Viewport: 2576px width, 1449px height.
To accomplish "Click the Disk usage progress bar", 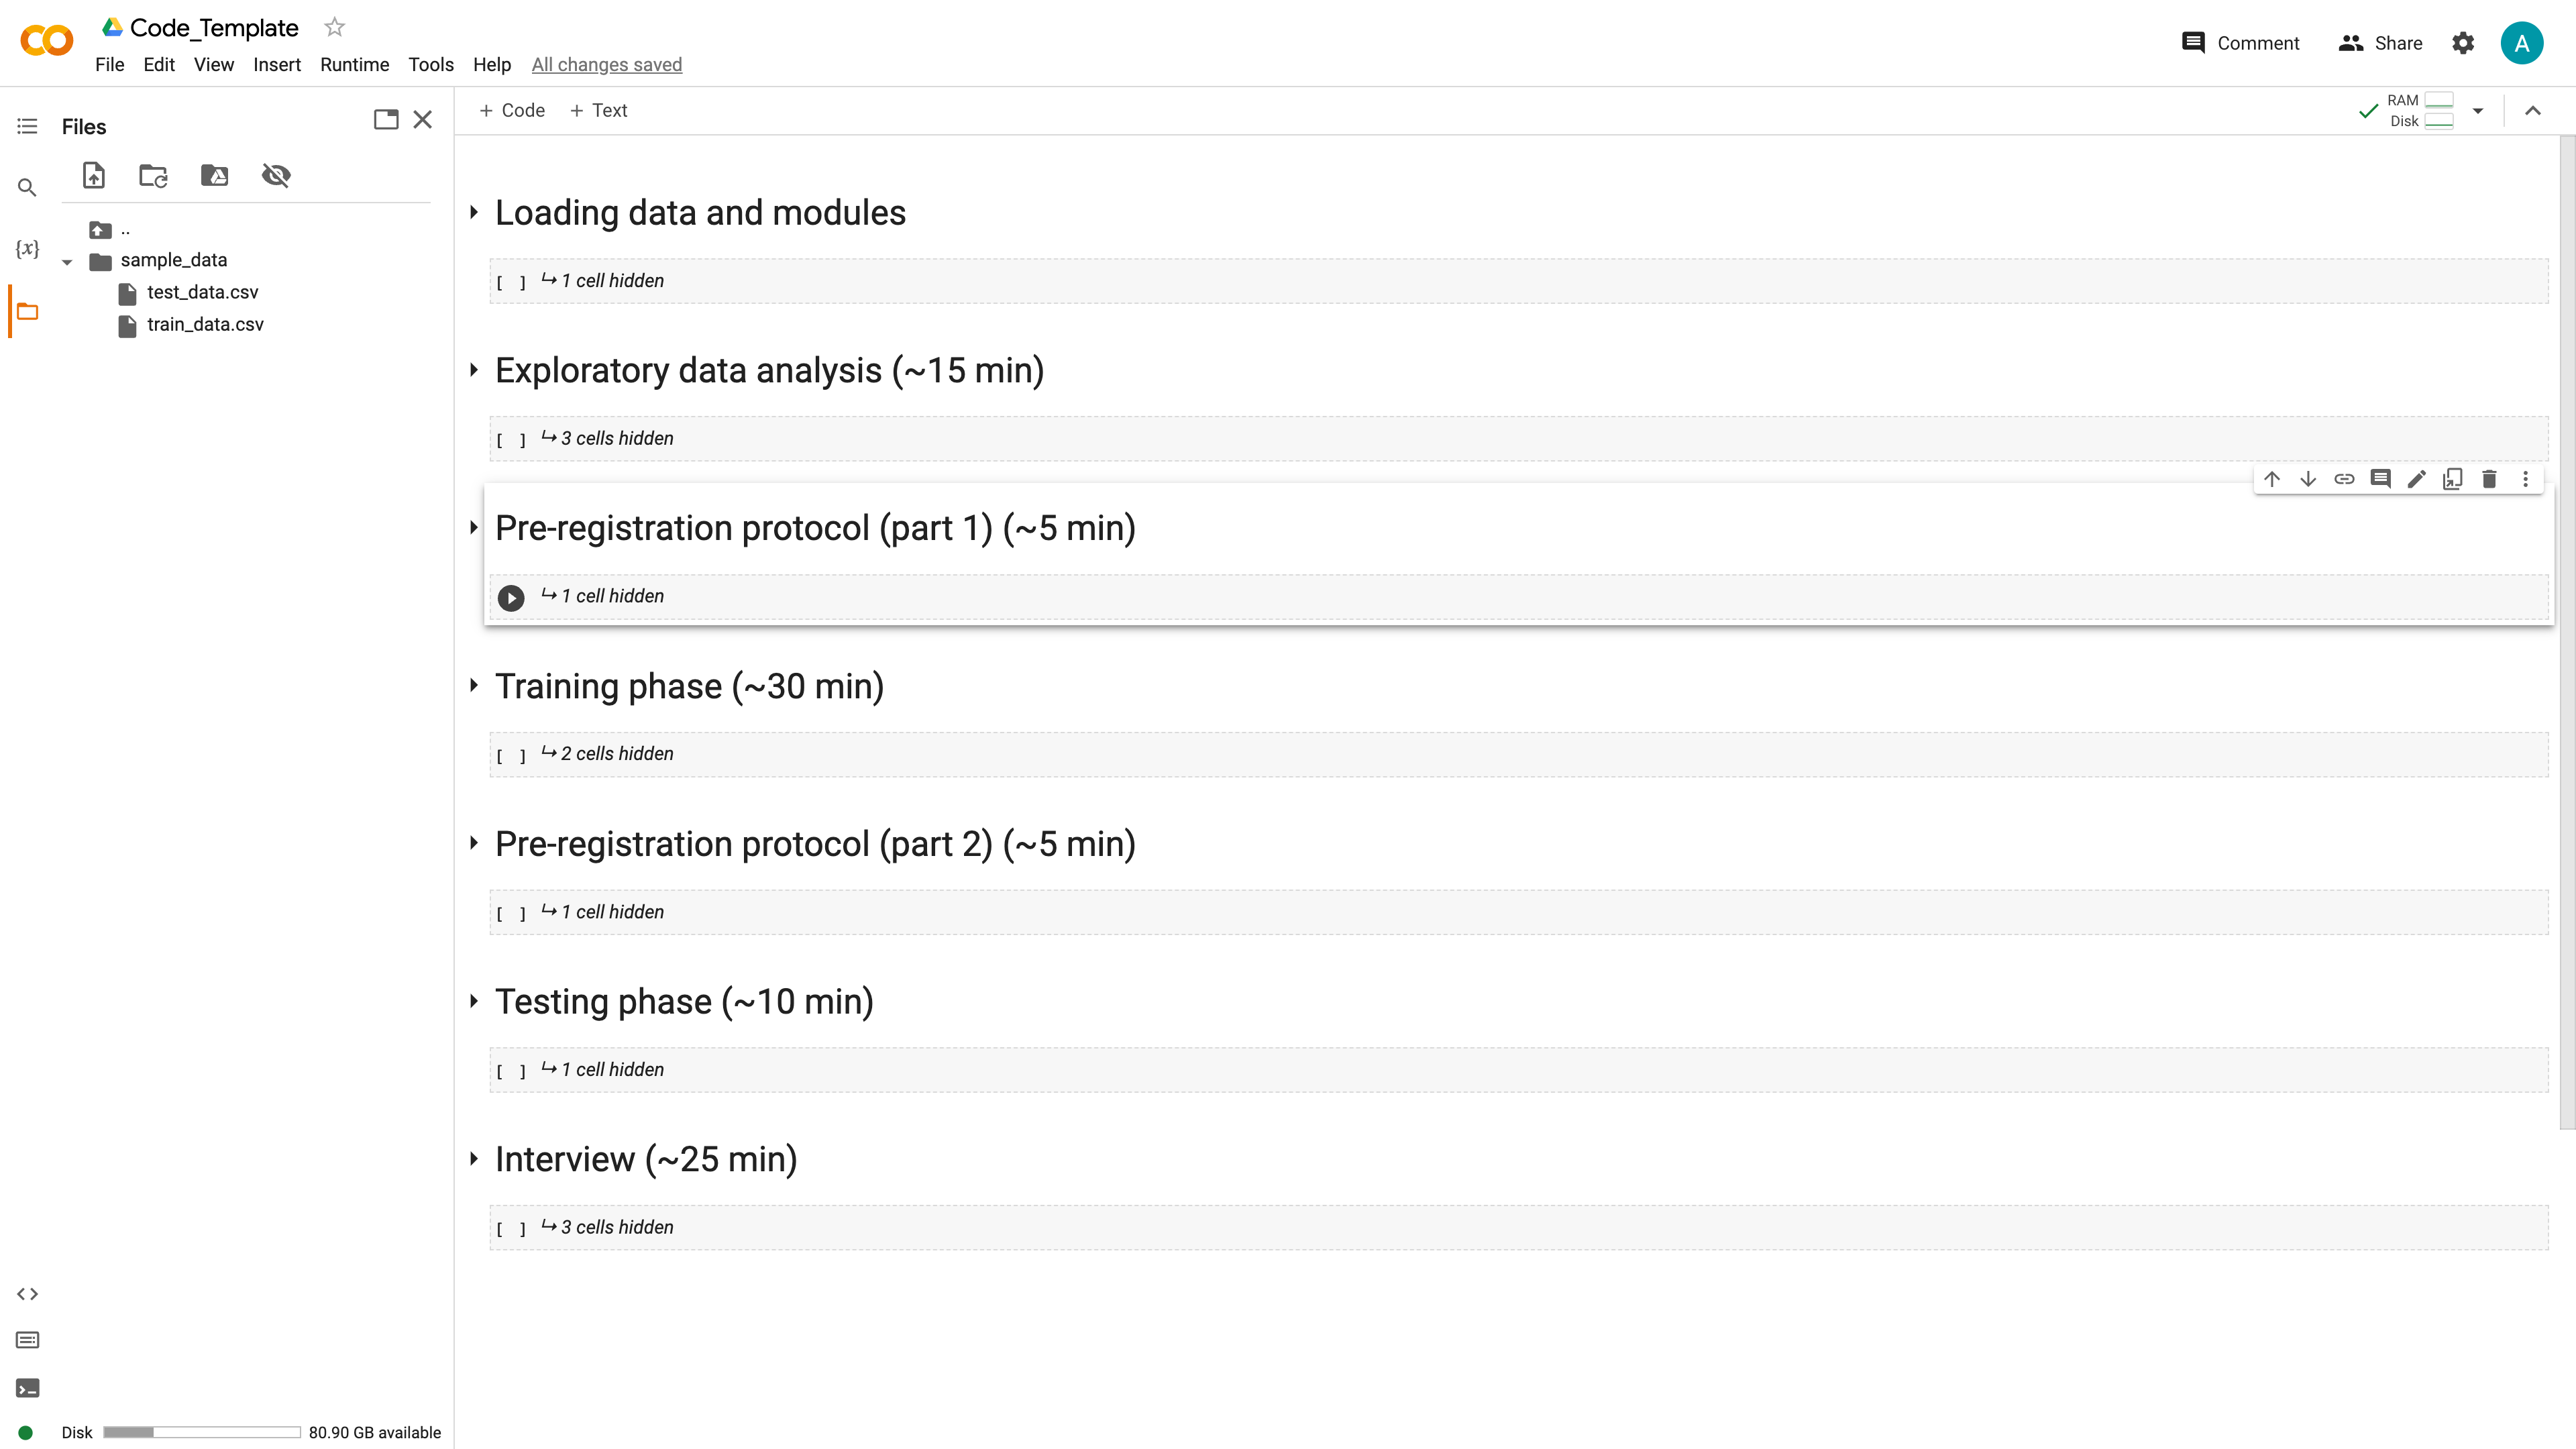I will tap(201, 1432).
